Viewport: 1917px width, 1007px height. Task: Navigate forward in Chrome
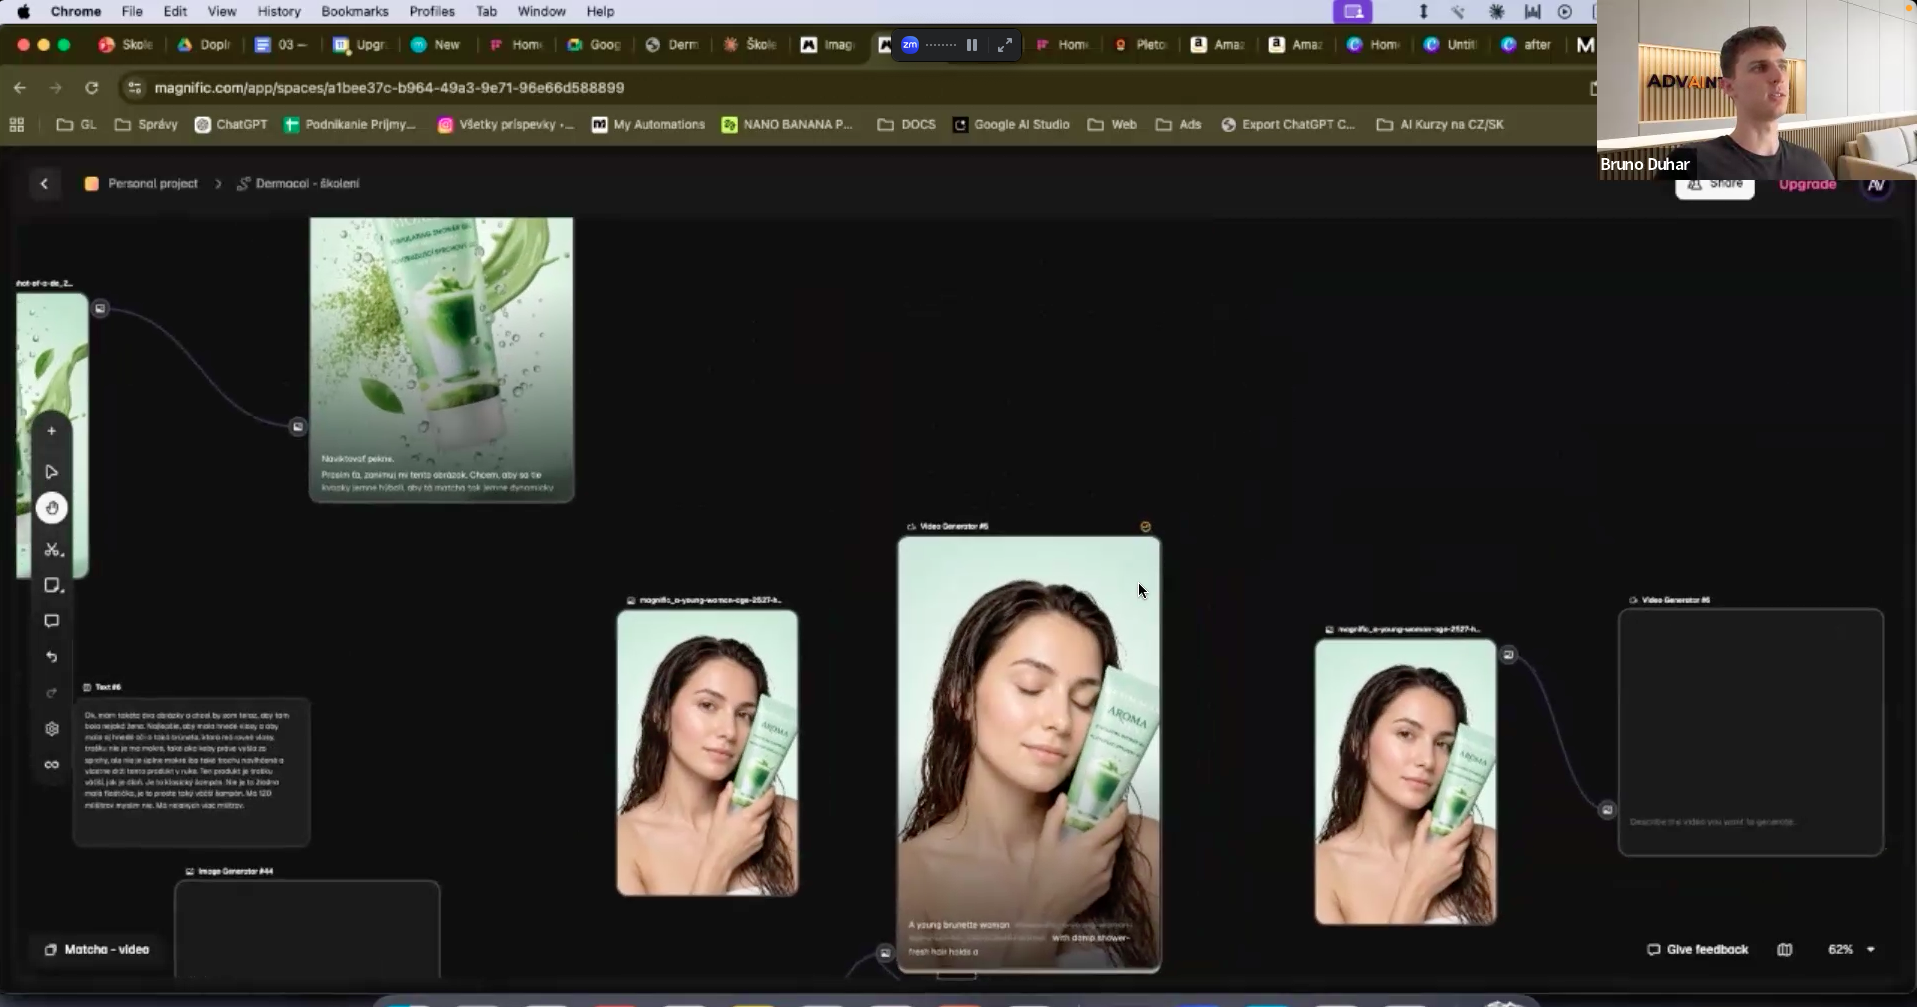[x=56, y=88]
